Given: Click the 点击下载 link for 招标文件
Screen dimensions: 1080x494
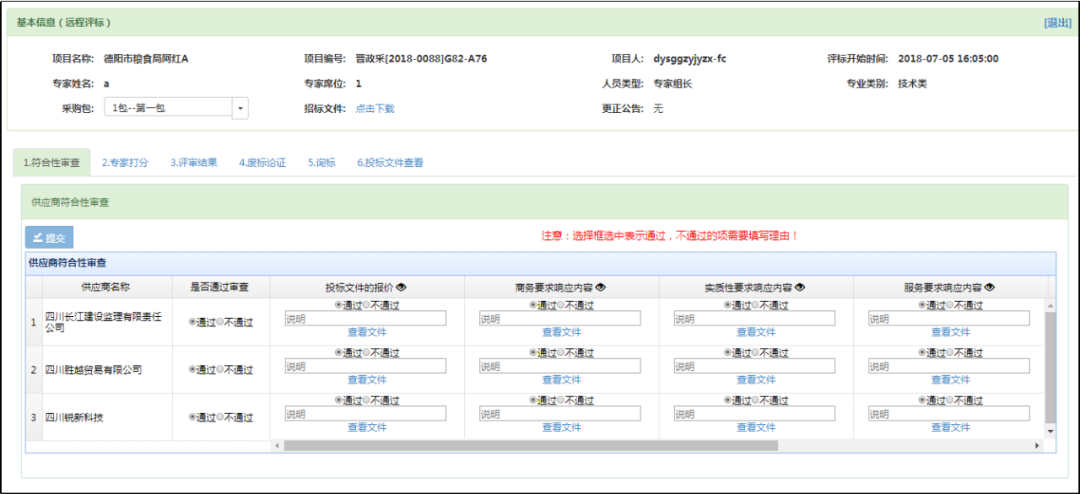Looking at the screenshot, I should coord(375,108).
